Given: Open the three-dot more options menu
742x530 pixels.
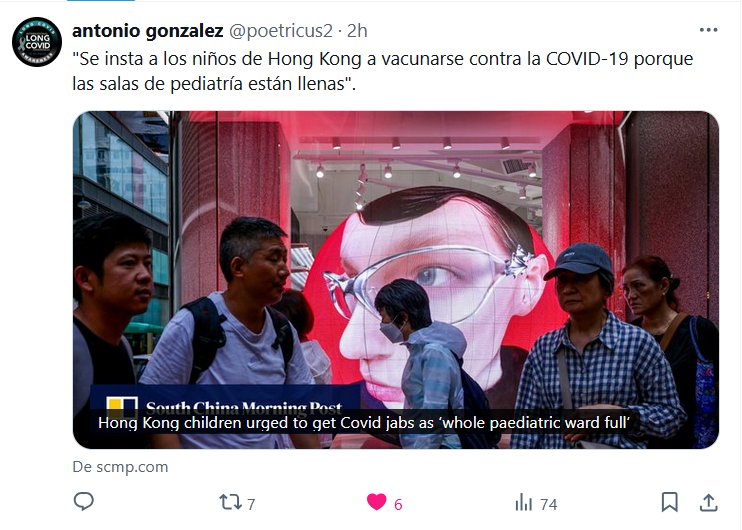Looking at the screenshot, I should (x=708, y=30).
